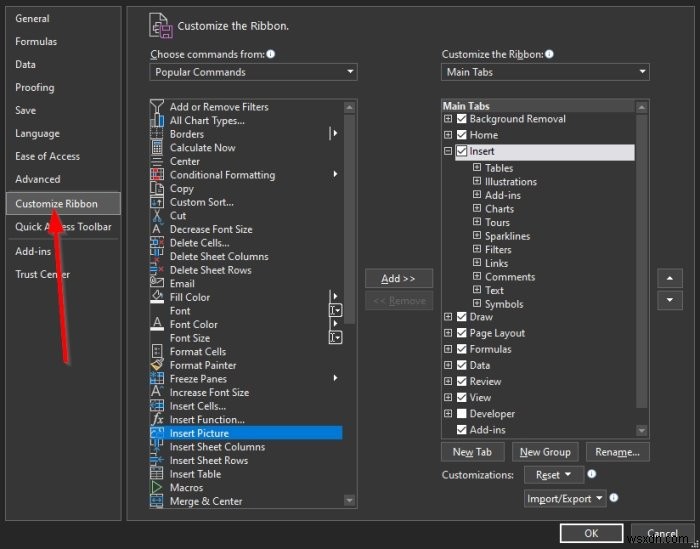Click the Conditional Formatting icon

[157, 175]
